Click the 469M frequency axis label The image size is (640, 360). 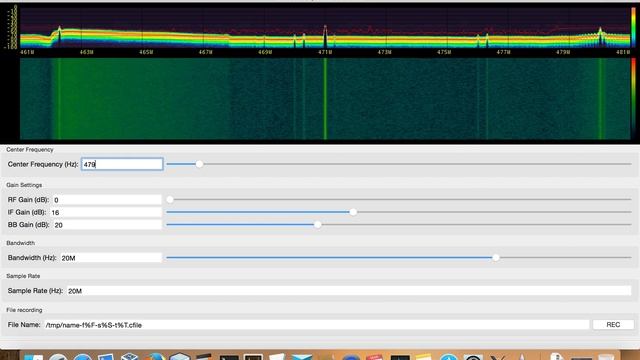[x=266, y=52]
